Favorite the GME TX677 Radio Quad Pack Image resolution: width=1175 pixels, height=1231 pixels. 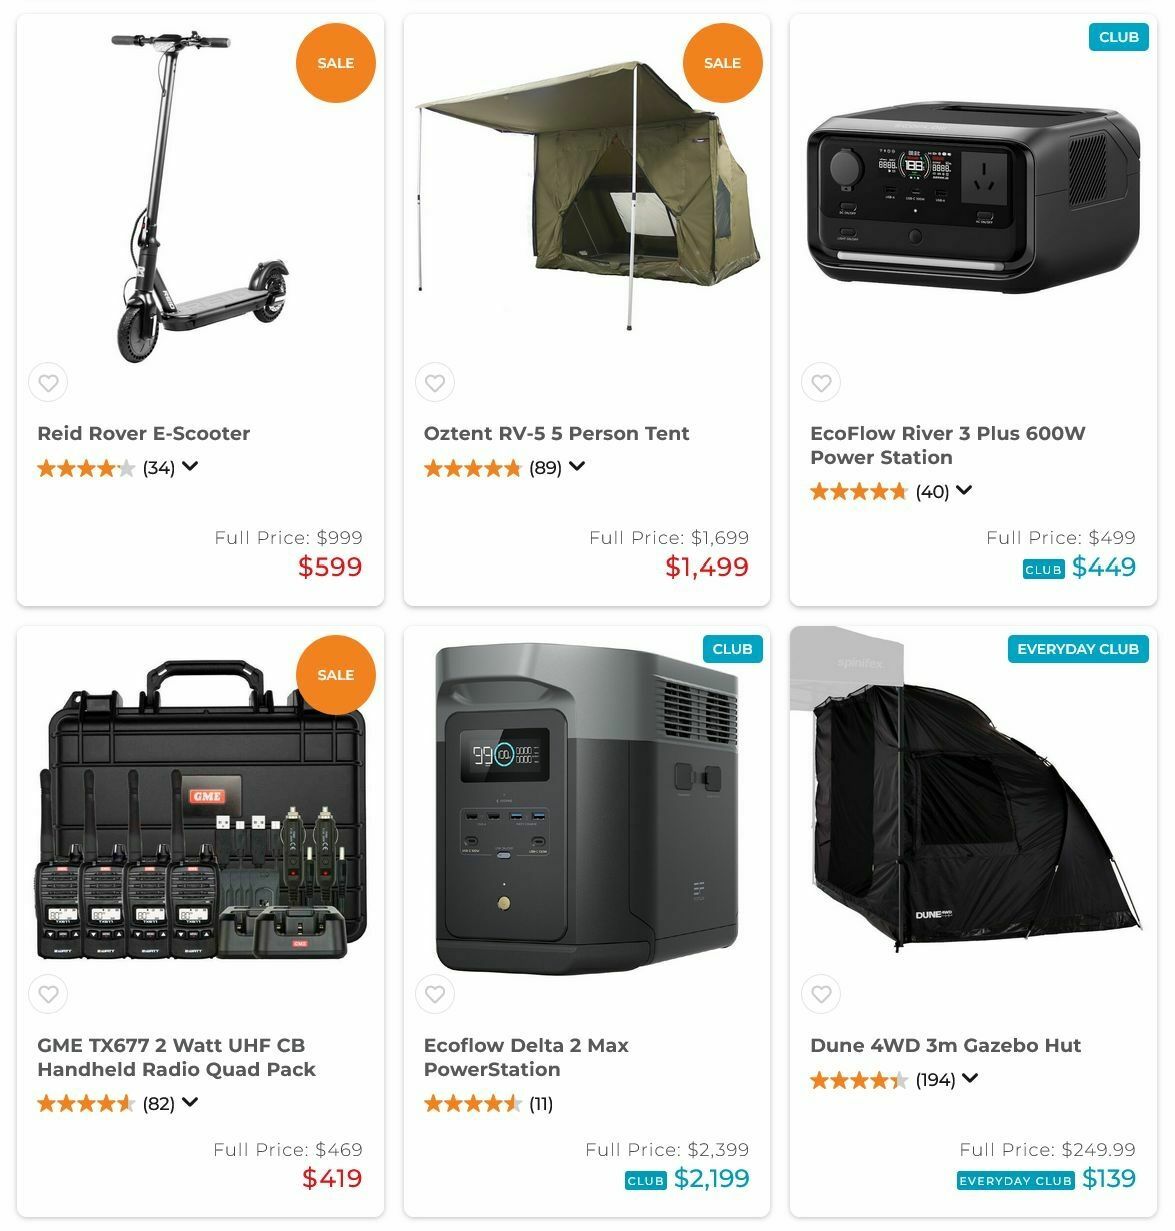[48, 995]
